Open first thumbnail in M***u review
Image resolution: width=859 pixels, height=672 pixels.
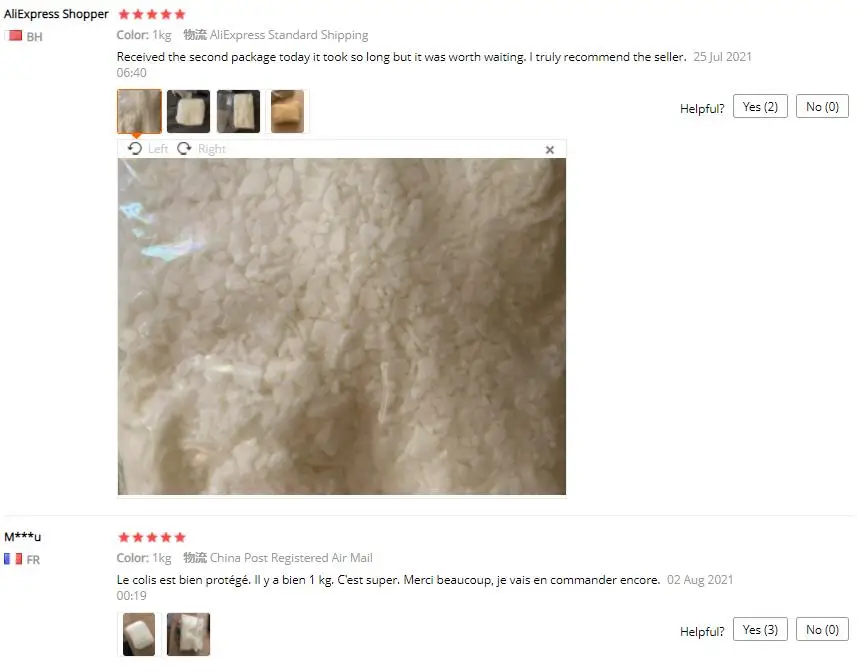pos(139,634)
